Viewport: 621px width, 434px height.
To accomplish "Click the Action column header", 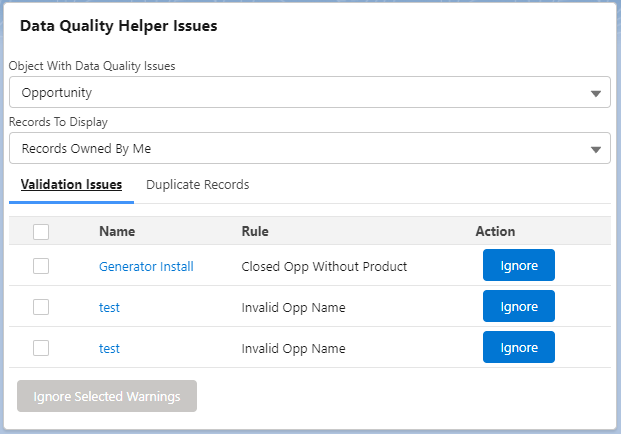I will pos(495,232).
